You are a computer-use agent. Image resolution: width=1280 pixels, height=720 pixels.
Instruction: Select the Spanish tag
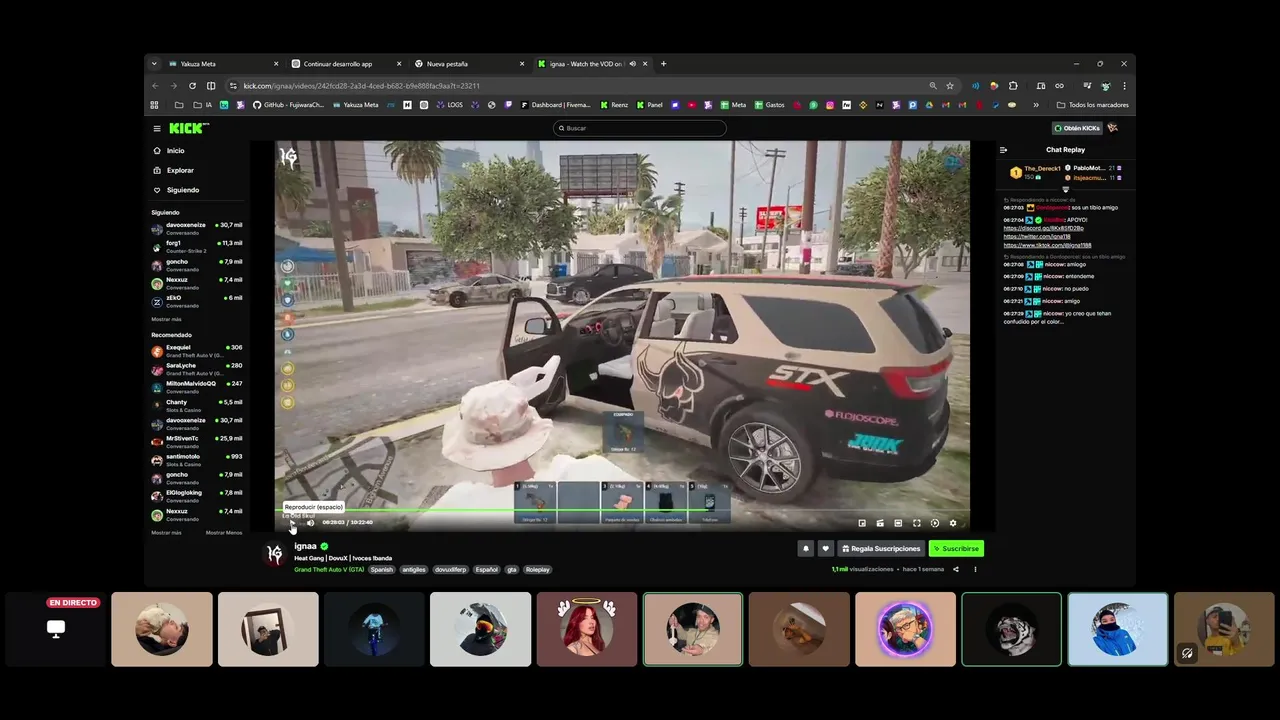(x=382, y=569)
